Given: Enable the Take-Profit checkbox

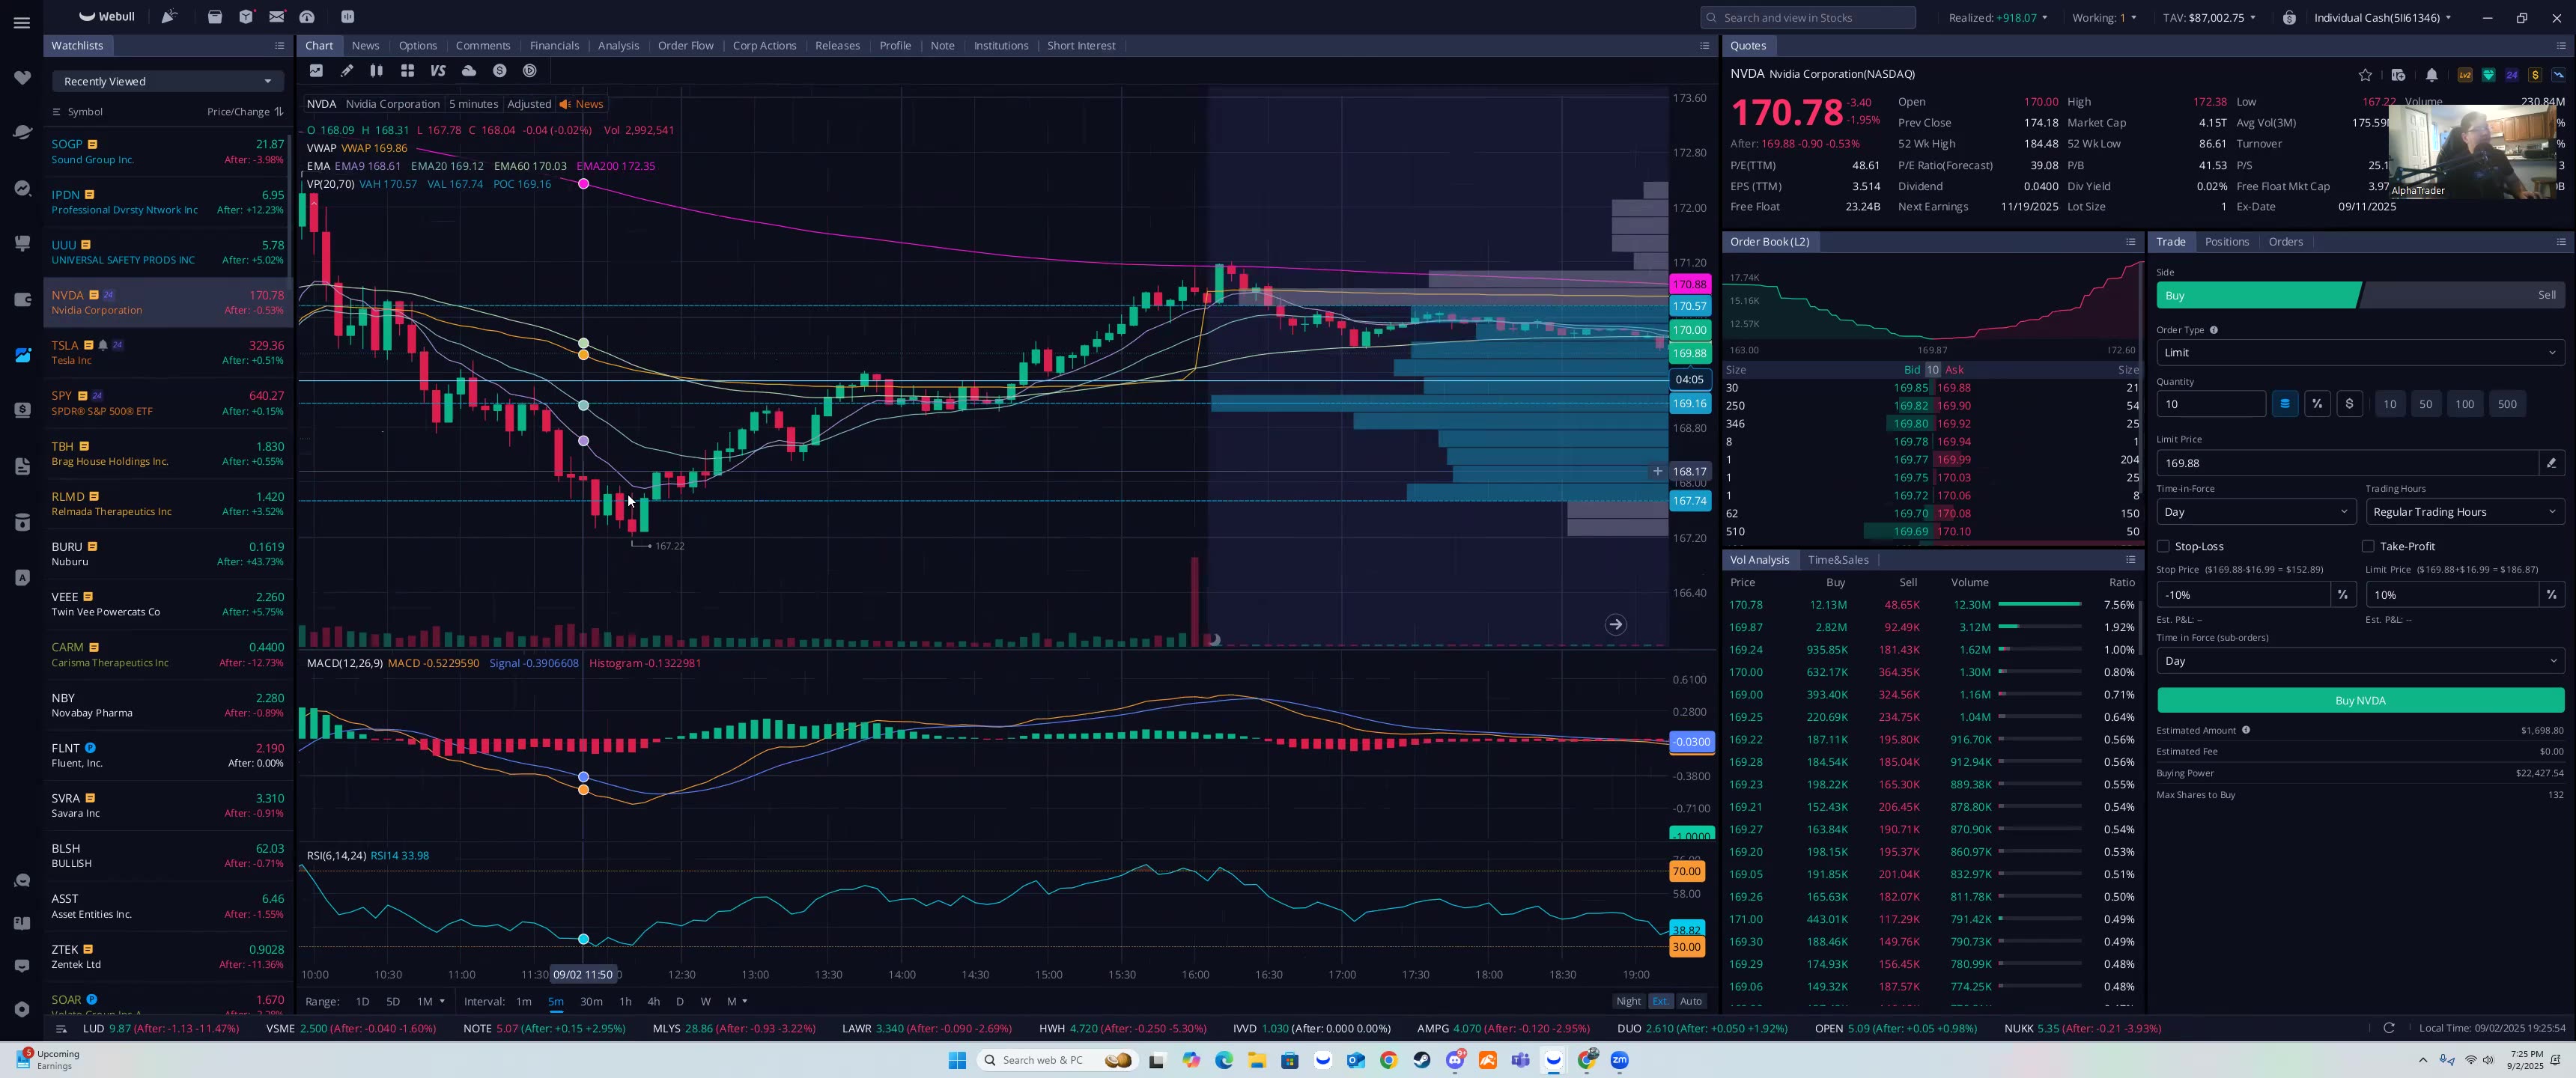Looking at the screenshot, I should click(2368, 546).
